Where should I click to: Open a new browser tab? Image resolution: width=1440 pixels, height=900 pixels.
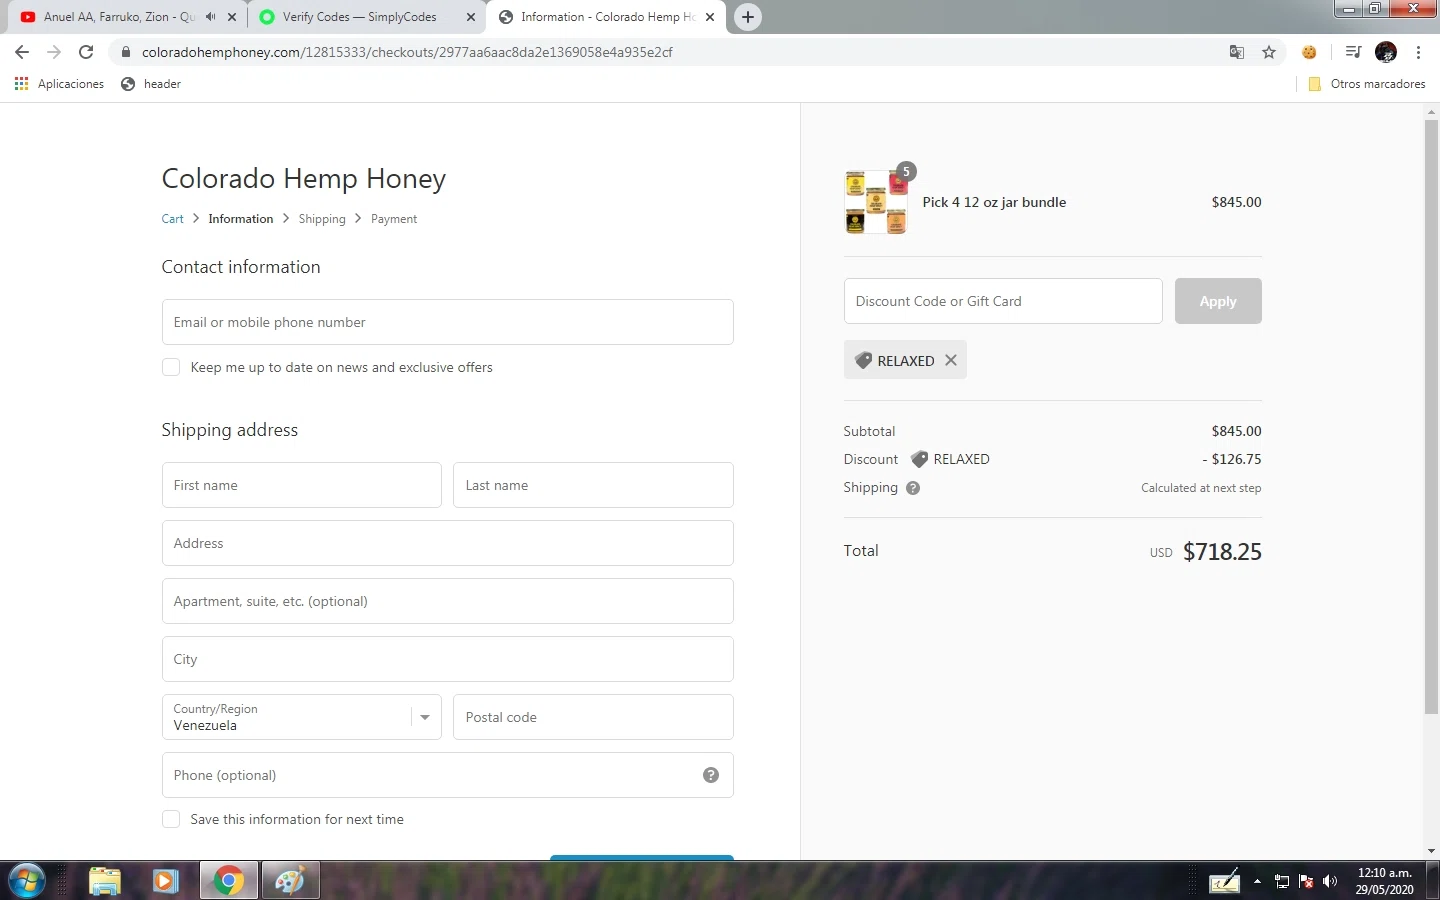748,17
